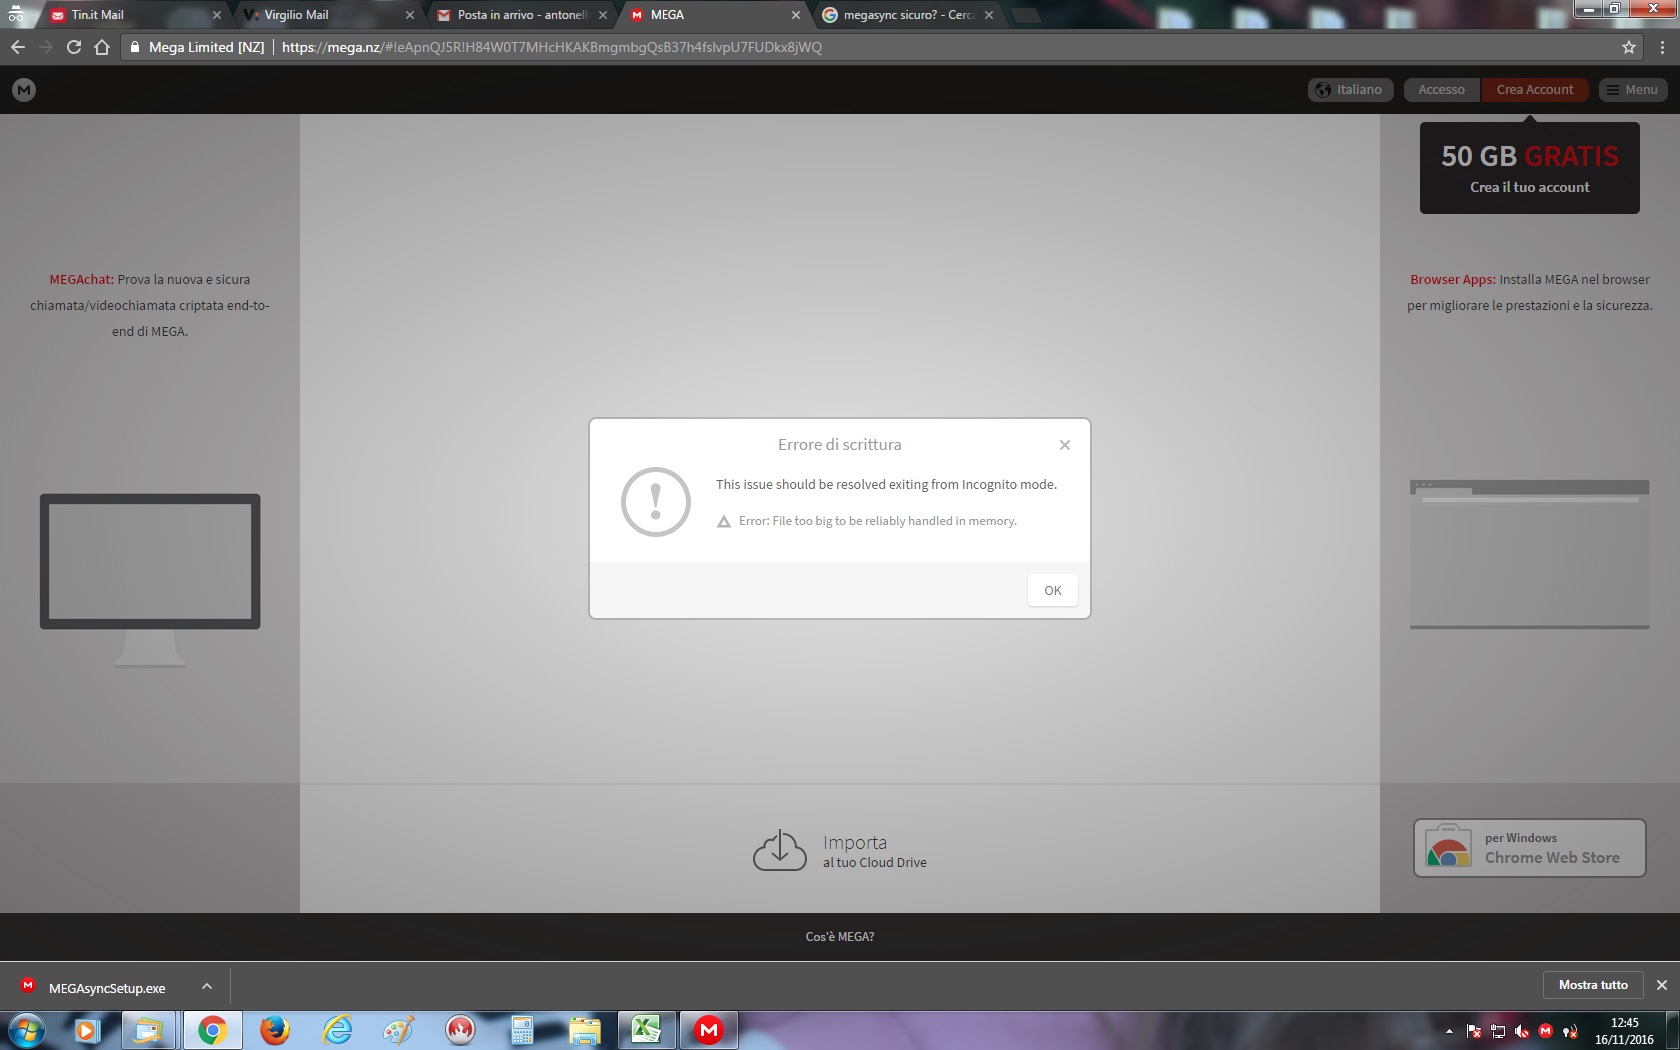Click the Cos'è MEGA? footer link
The height and width of the screenshot is (1050, 1680).
coord(840,937)
